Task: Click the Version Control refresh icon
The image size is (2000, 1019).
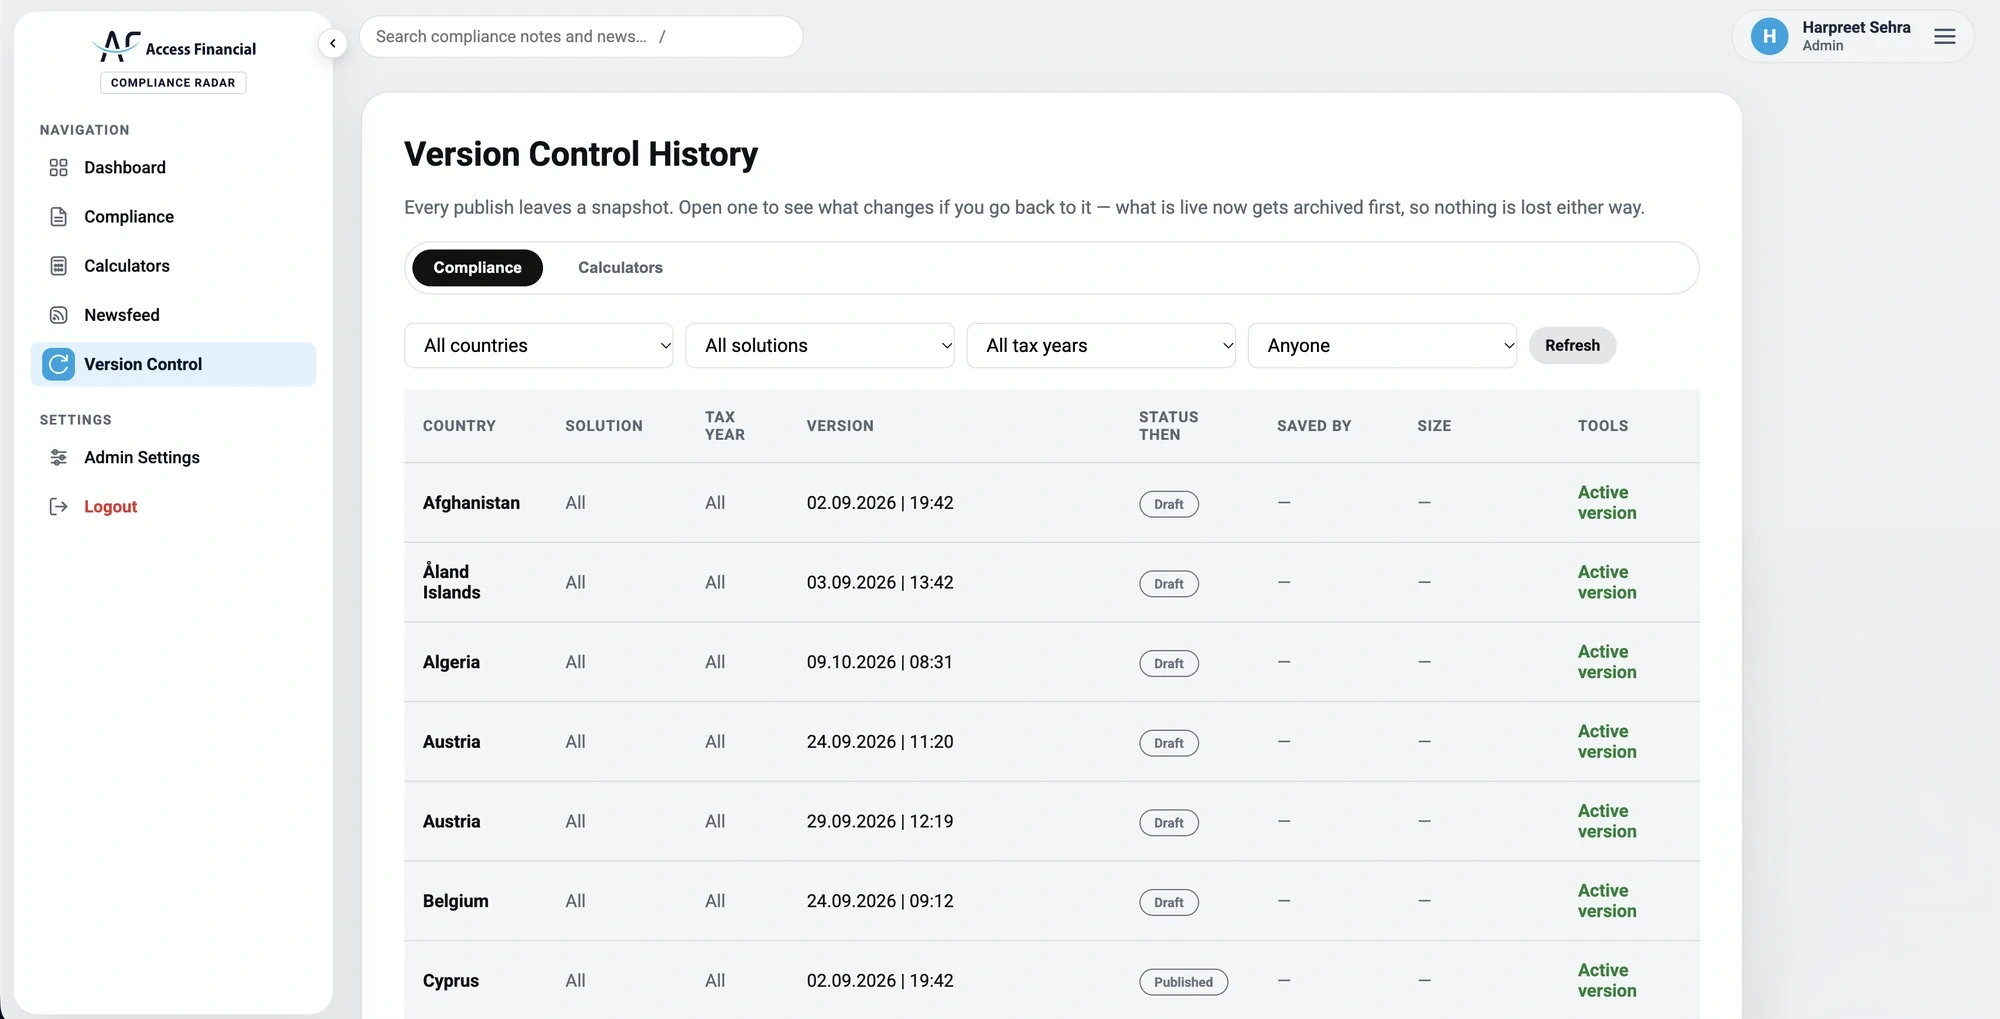Action: pos(59,364)
